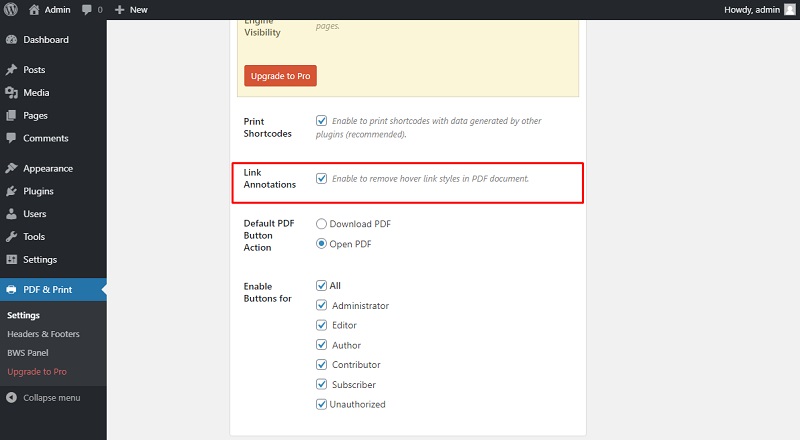800x440 pixels.
Task: Click the Tools wrench icon
Action: coord(11,236)
